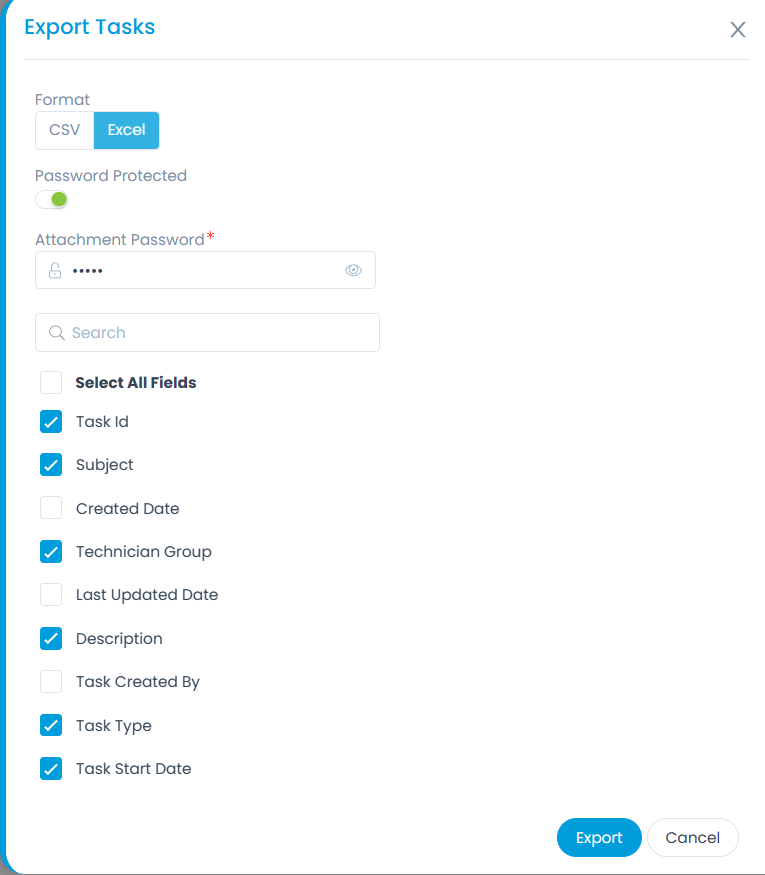Uncheck the Task Id field

(51, 421)
